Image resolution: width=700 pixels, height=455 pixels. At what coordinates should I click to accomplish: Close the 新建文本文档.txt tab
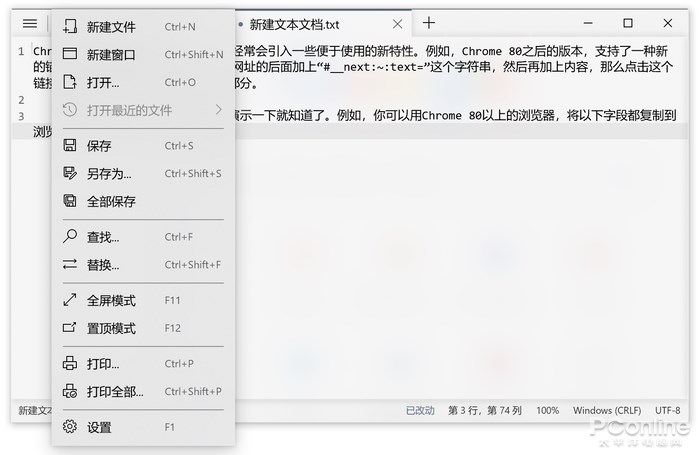[397, 24]
